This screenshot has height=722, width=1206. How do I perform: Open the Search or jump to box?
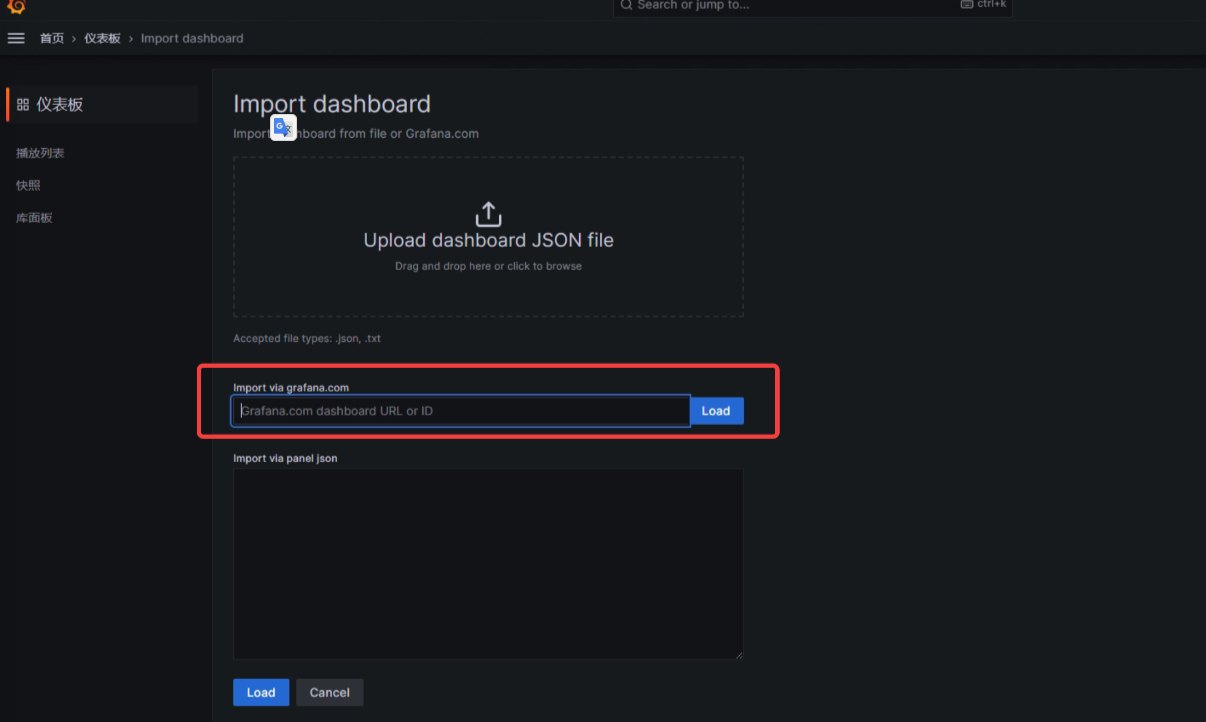(x=813, y=6)
